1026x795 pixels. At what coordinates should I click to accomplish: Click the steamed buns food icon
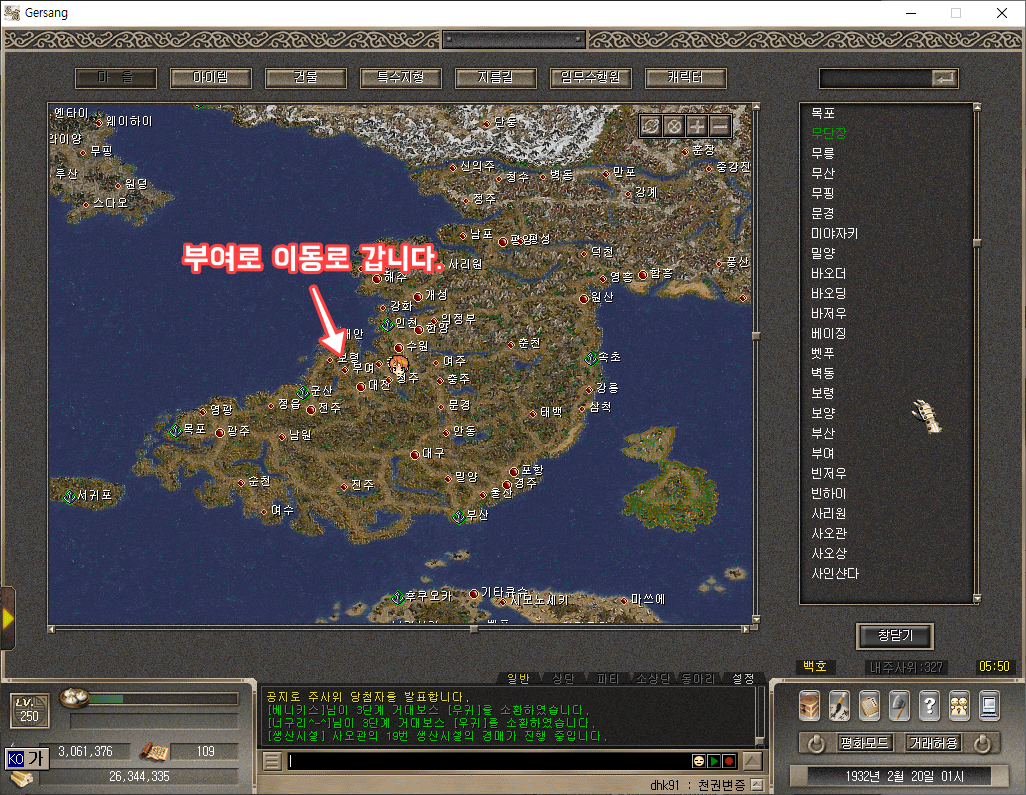click(75, 698)
